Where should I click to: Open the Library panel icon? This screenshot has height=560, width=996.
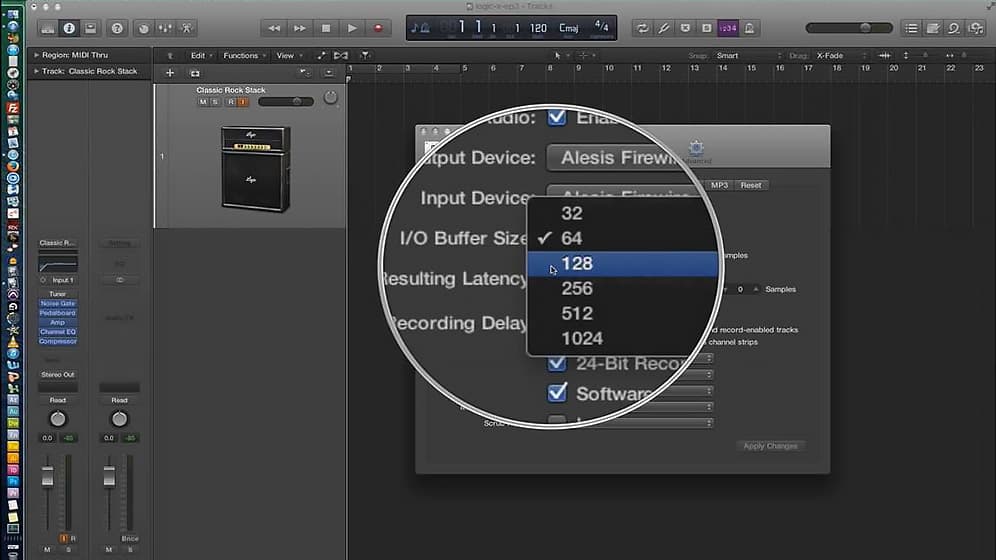click(x=48, y=28)
